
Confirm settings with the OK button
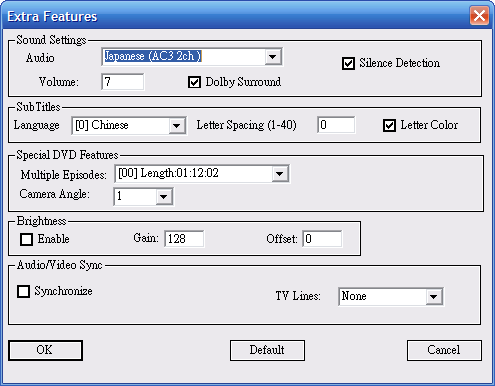(45, 350)
